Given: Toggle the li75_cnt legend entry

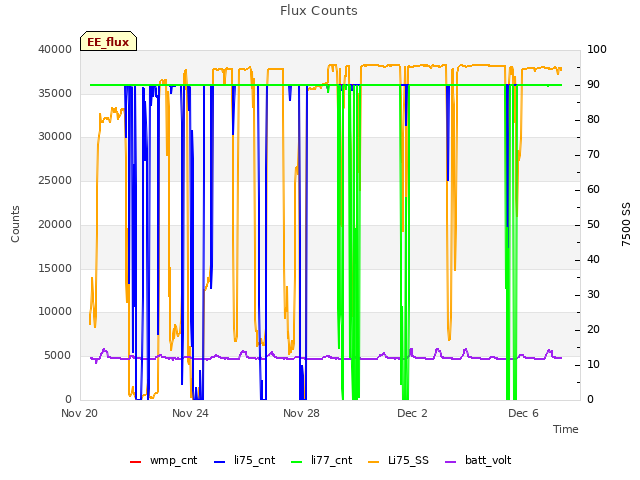Looking at the screenshot, I should coord(244,460).
